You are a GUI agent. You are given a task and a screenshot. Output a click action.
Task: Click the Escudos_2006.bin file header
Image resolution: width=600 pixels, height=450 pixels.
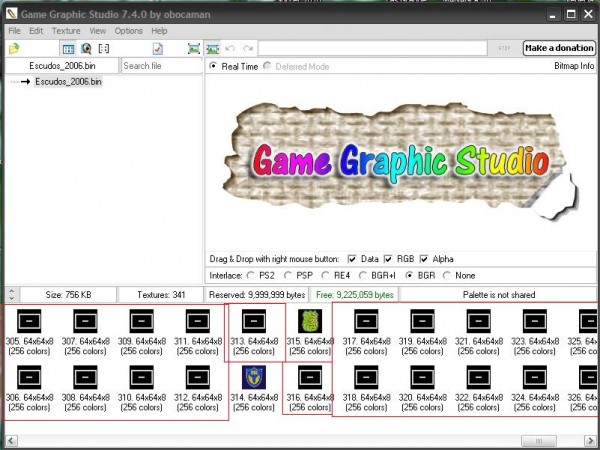pyautogui.click(x=62, y=66)
